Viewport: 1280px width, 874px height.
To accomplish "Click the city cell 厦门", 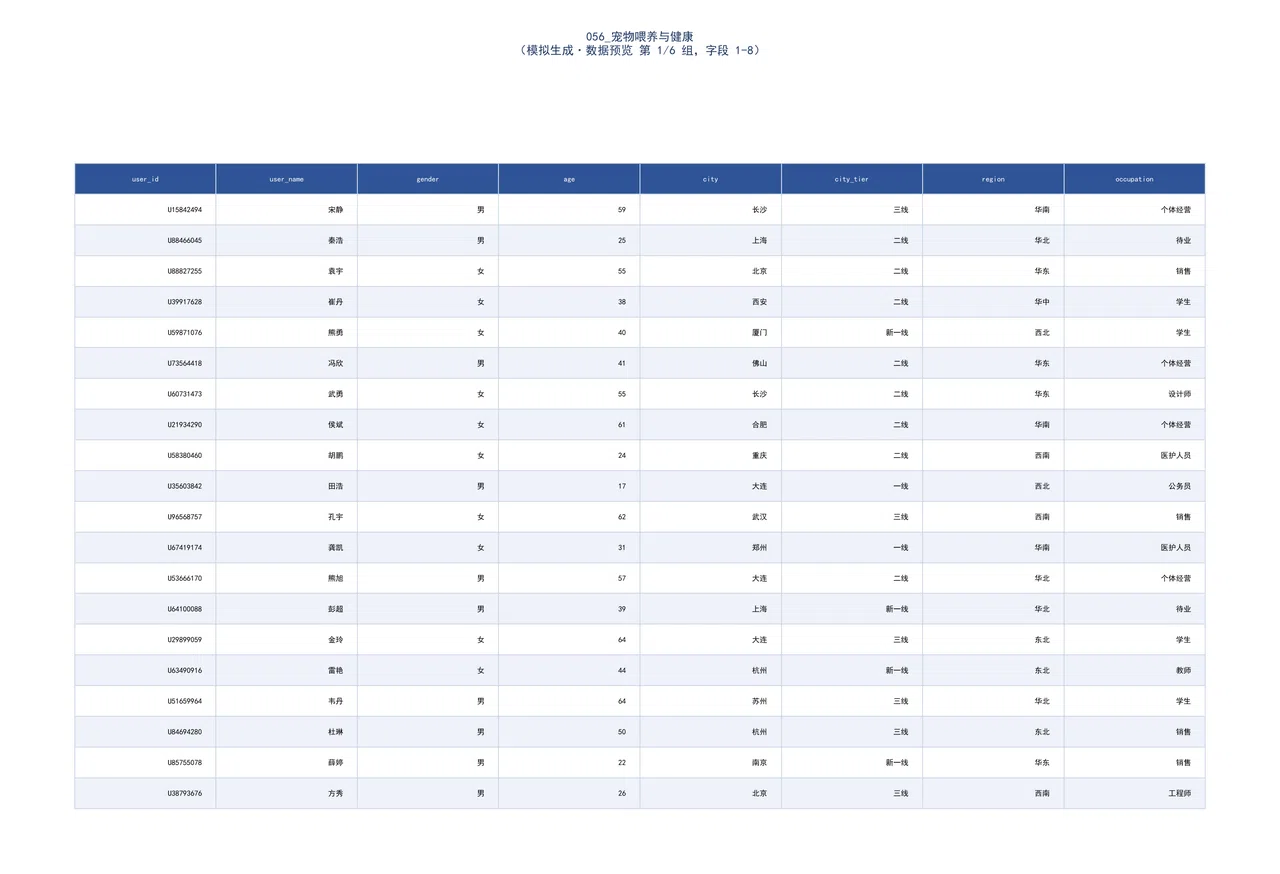I will (x=711, y=333).
